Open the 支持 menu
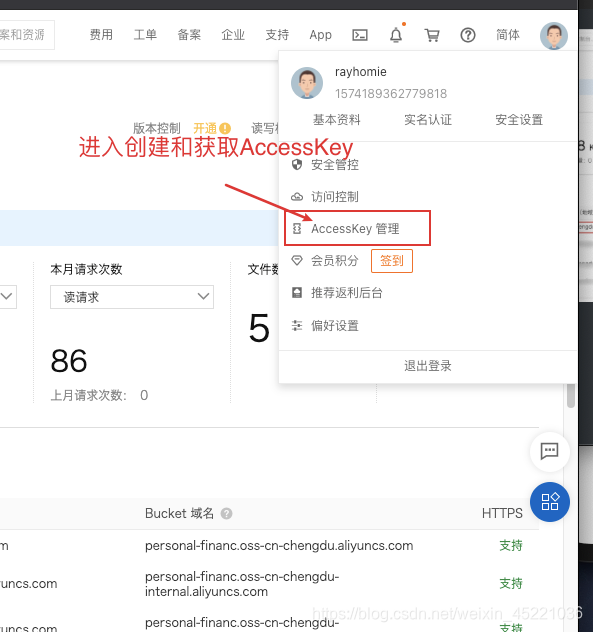Screen dimensions: 593x632 277,35
